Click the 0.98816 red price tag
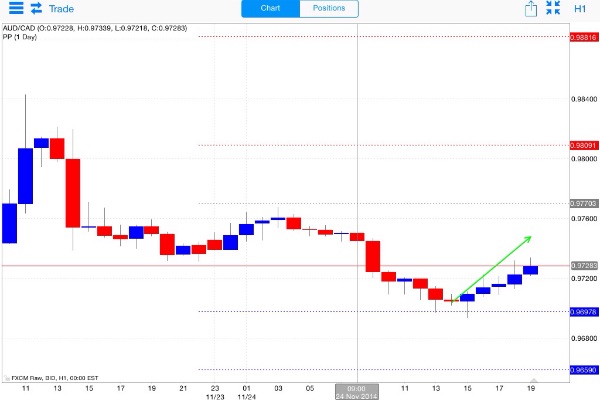600x400 pixels. (x=583, y=37)
